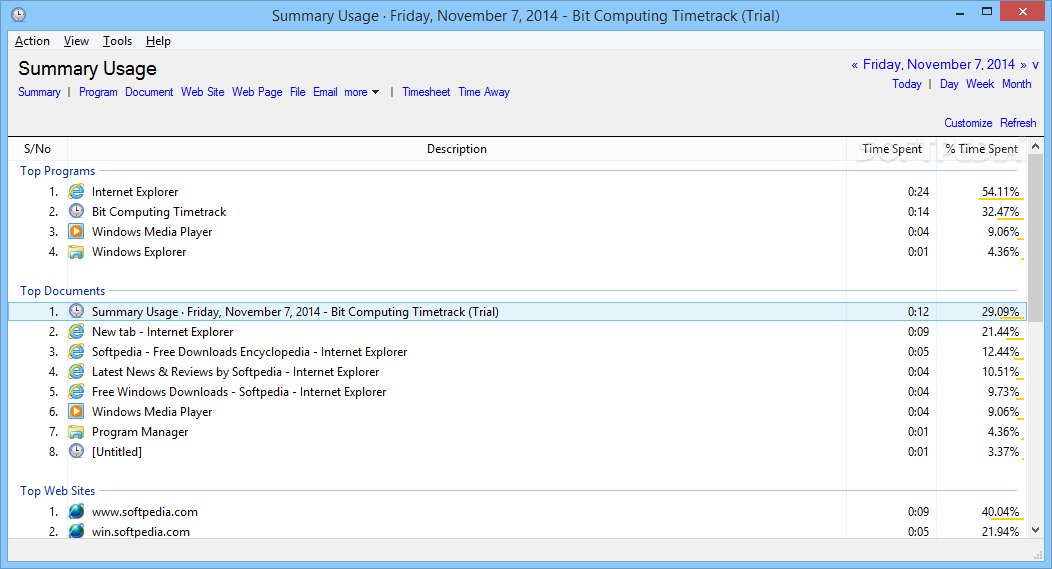This screenshot has height=569, width=1052.
Task: Click clock icon beside Summary Usage document row
Action: click(76, 311)
